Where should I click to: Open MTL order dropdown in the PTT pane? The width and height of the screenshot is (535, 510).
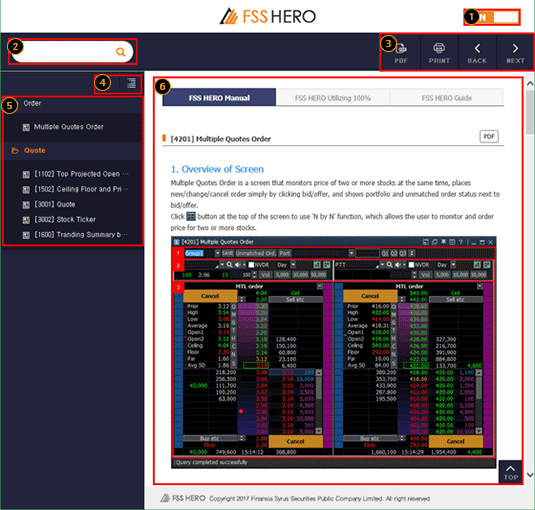tap(479, 286)
